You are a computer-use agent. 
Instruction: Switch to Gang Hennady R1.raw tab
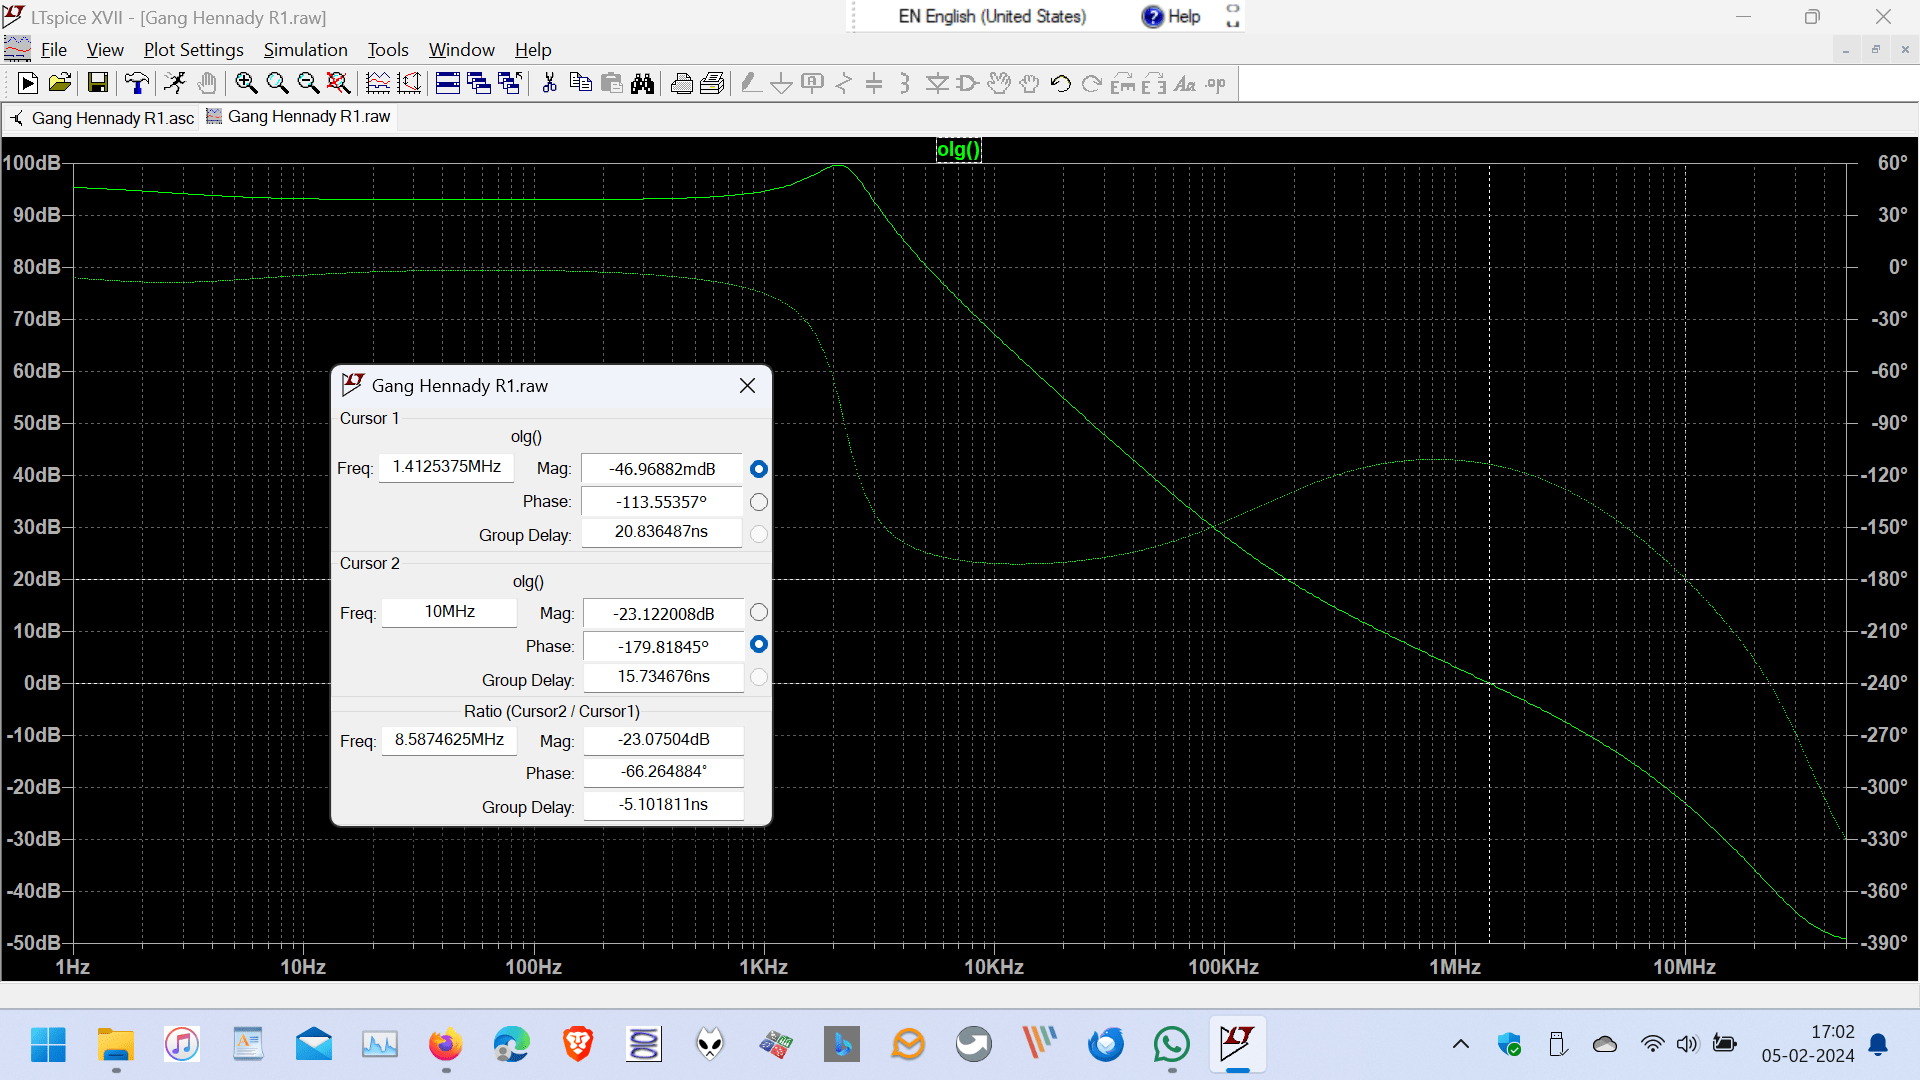[x=298, y=117]
